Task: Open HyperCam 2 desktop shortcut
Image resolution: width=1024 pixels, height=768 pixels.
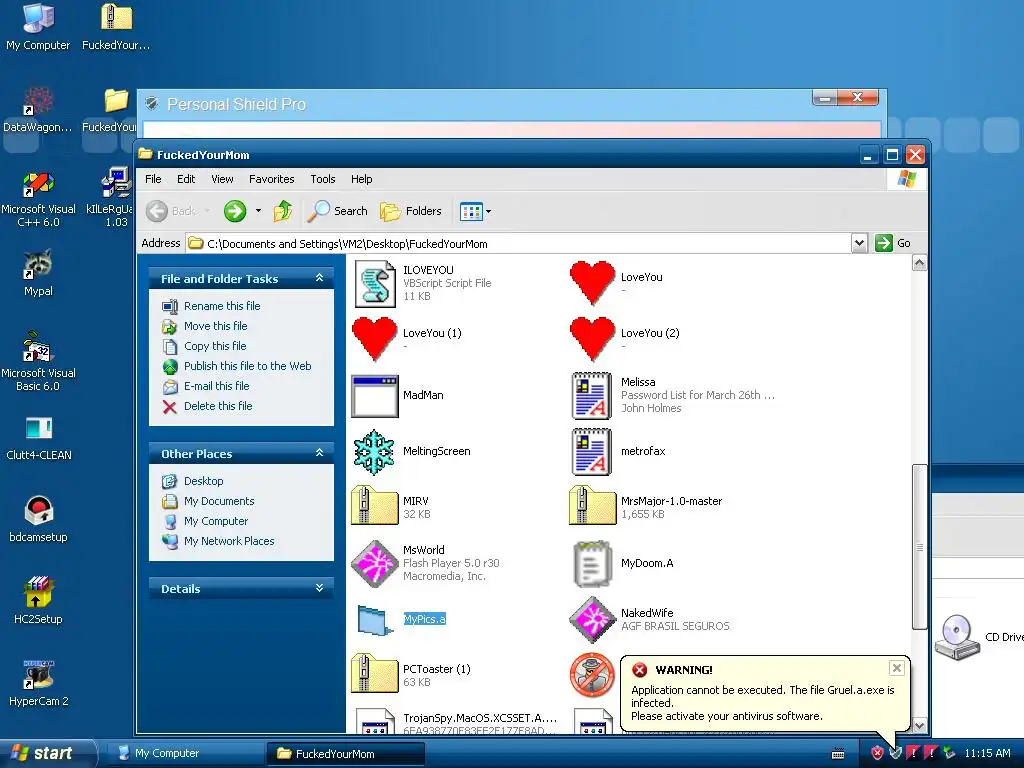Action: (38, 682)
